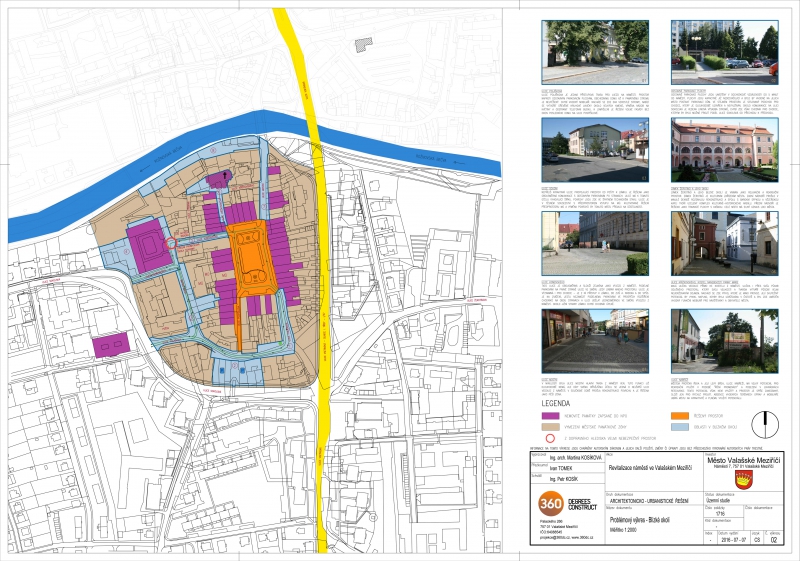The width and height of the screenshot is (800, 561).
Task: Click the caption text under the first photo
Action: 595,100
